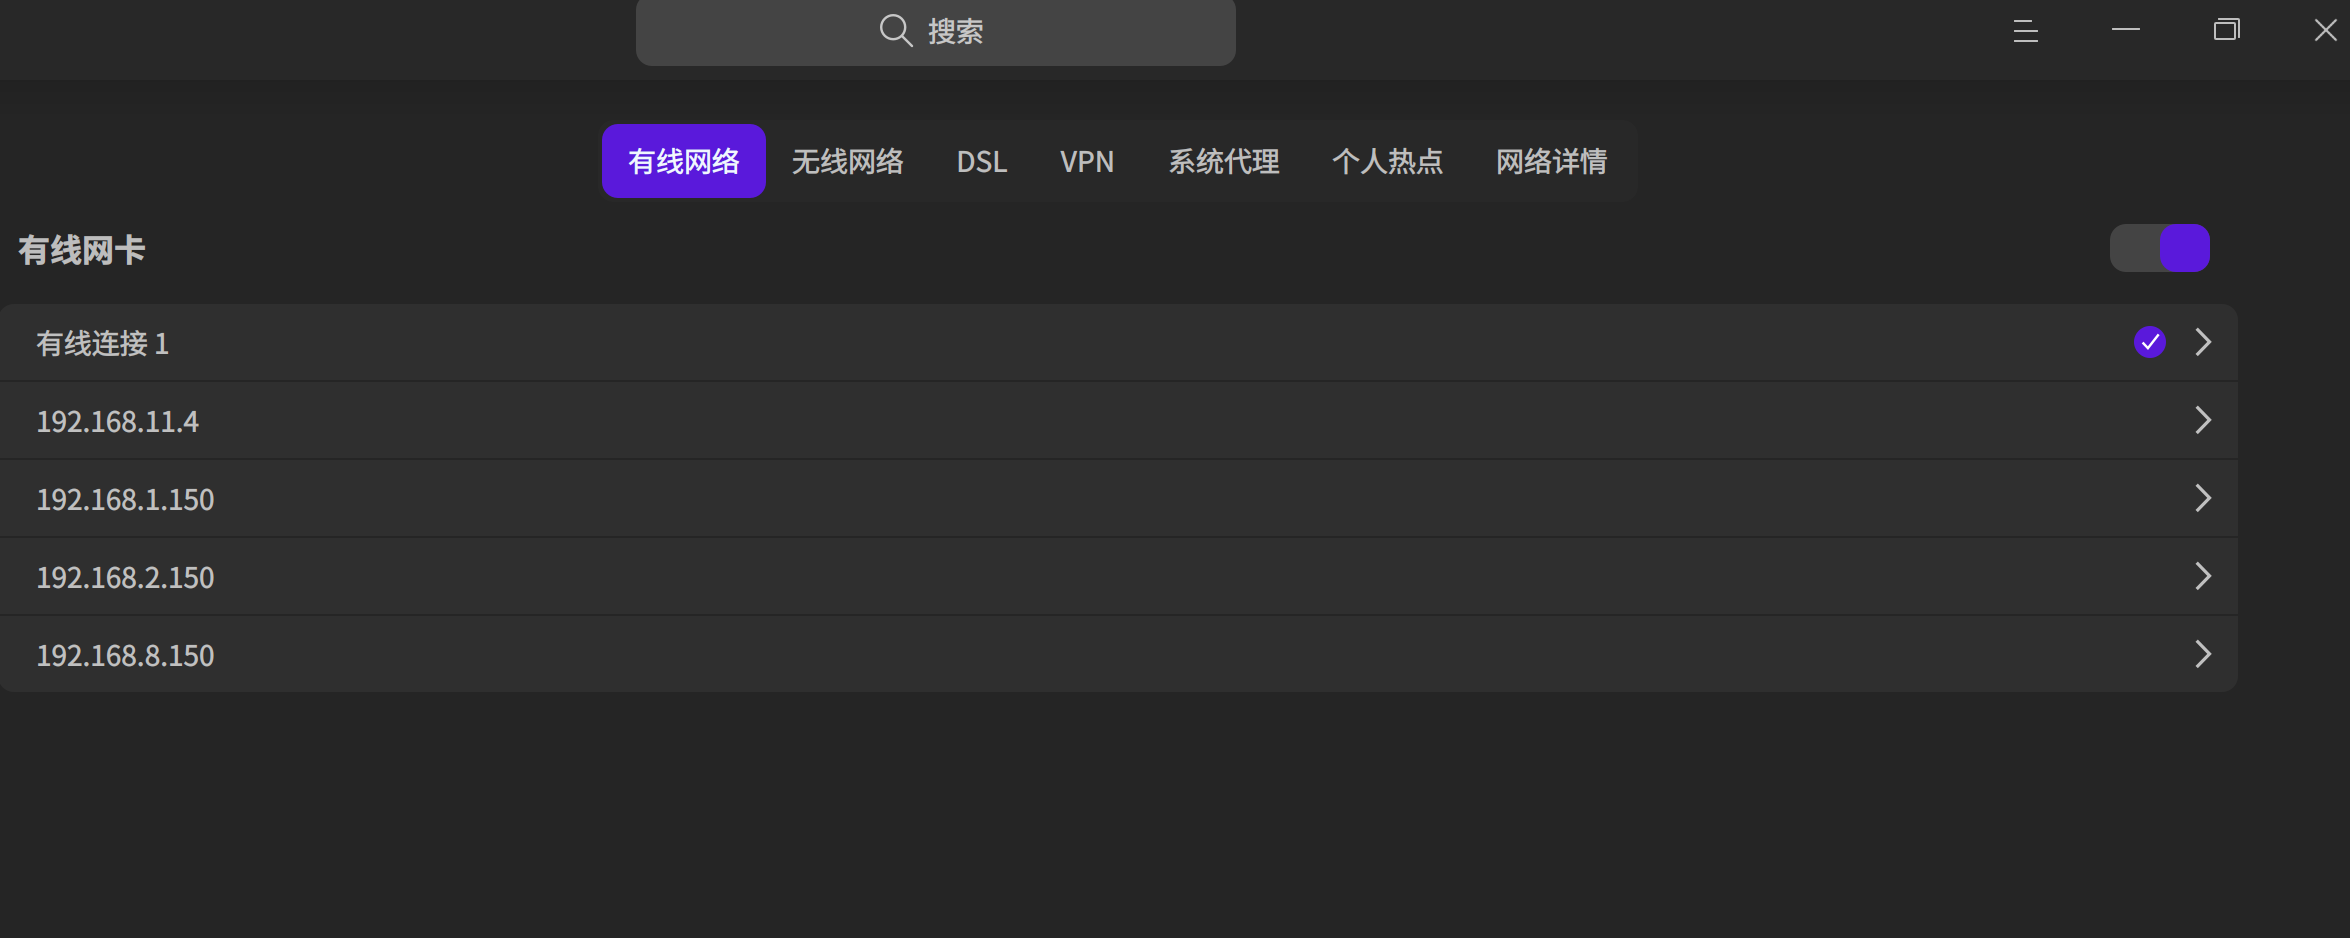Open details arrow for 有线连接 1
This screenshot has width=2350, height=938.
[x=2202, y=342]
